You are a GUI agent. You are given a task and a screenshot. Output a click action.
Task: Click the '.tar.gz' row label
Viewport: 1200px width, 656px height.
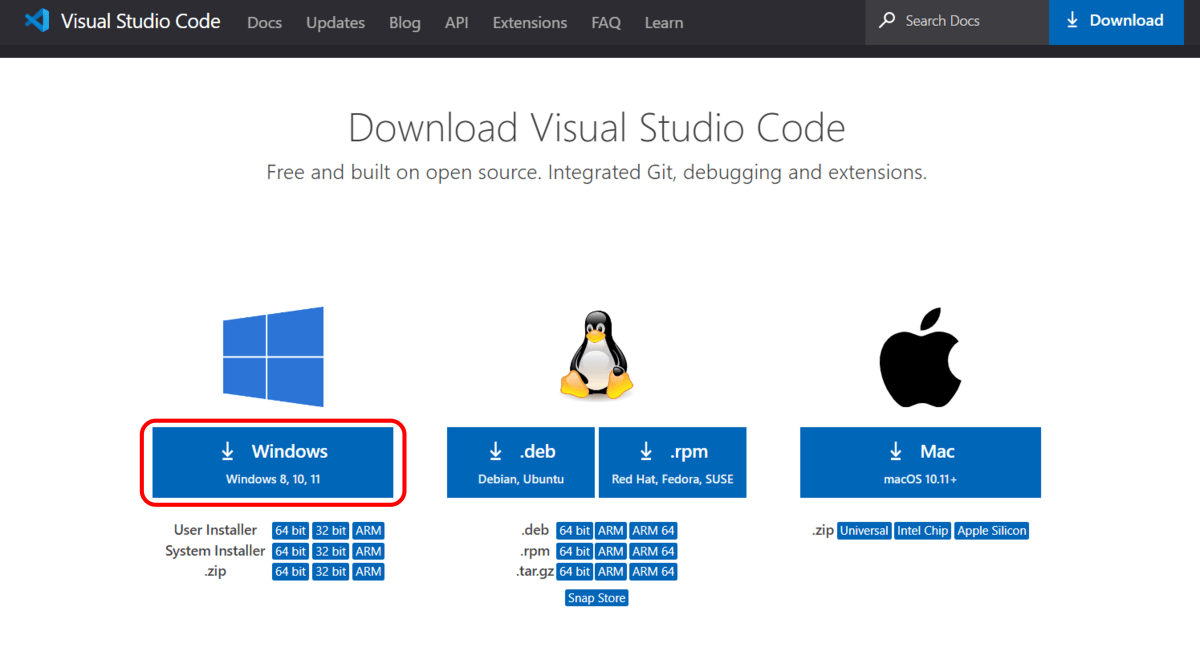coord(535,572)
